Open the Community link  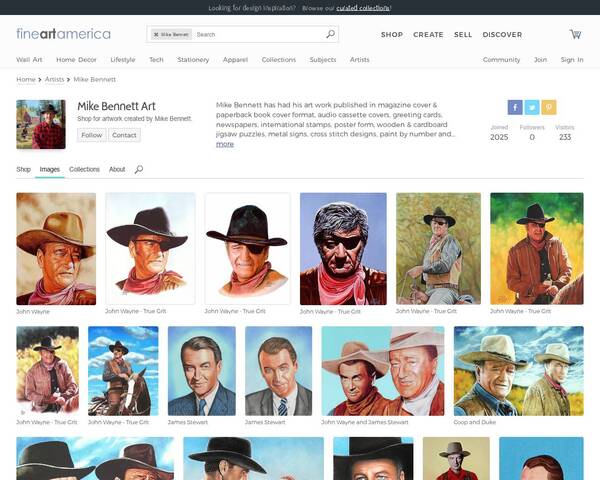click(x=501, y=60)
